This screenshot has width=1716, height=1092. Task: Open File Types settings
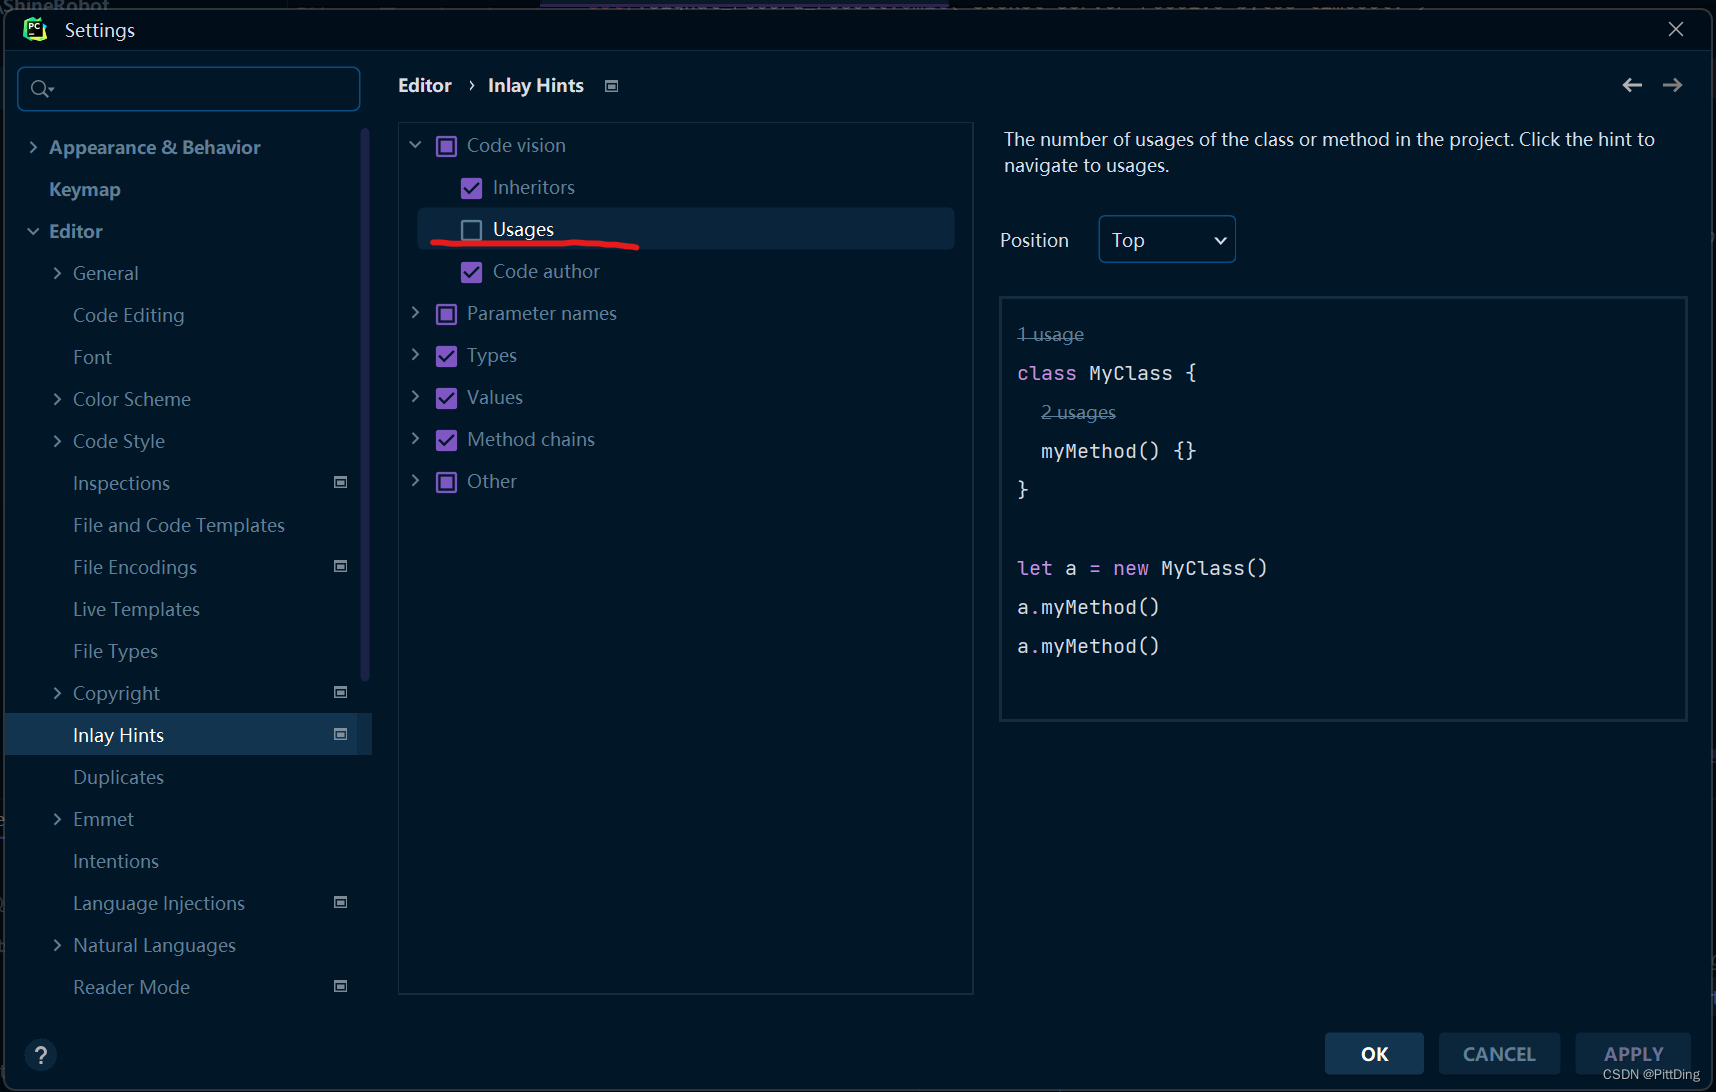click(x=115, y=651)
